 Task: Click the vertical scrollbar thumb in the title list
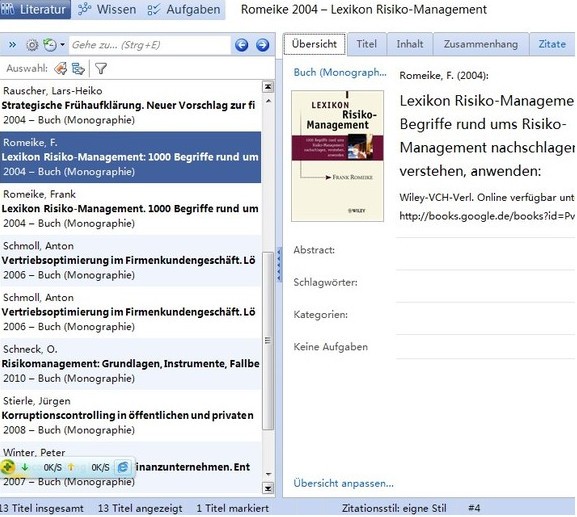click(x=268, y=341)
